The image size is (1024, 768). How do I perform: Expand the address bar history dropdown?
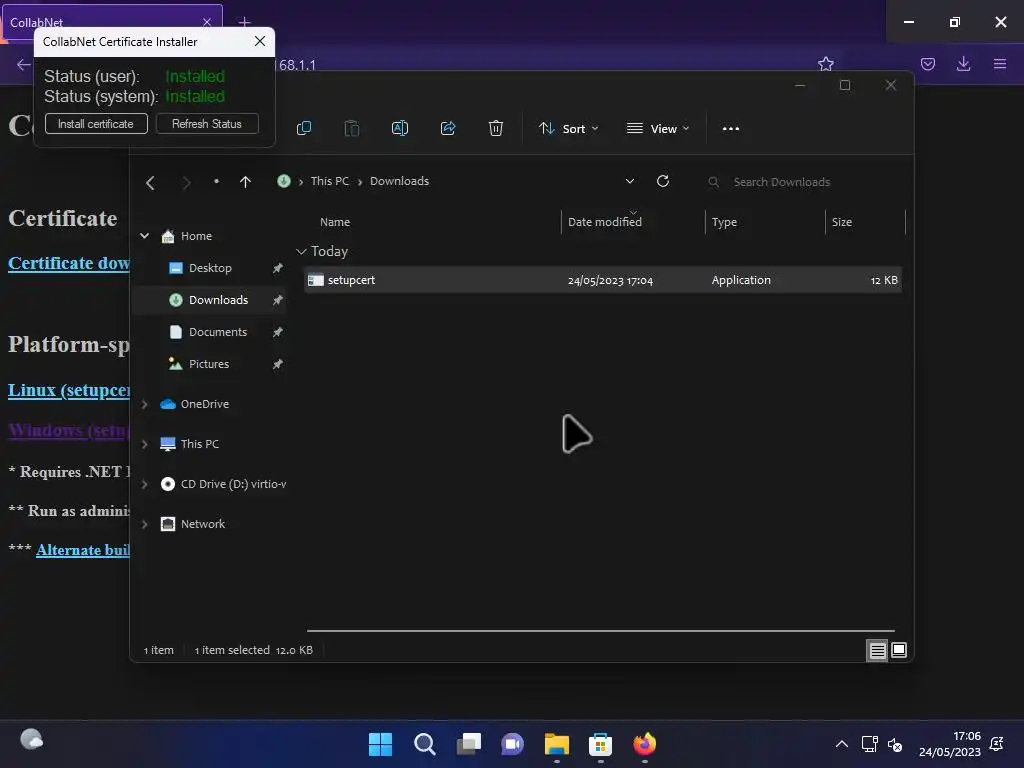click(x=630, y=181)
